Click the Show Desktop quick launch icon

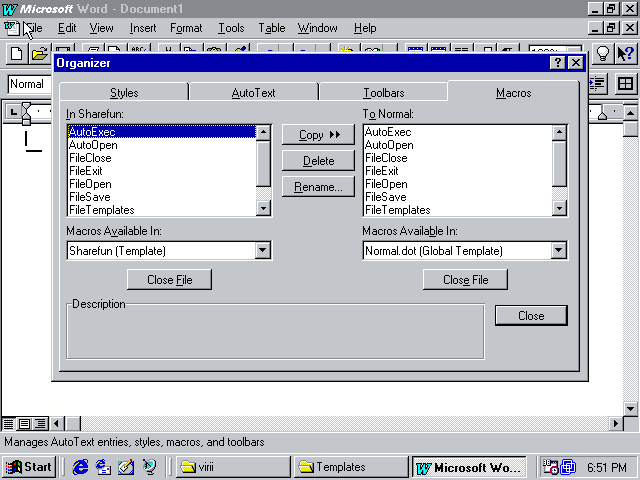pyautogui.click(x=126, y=467)
